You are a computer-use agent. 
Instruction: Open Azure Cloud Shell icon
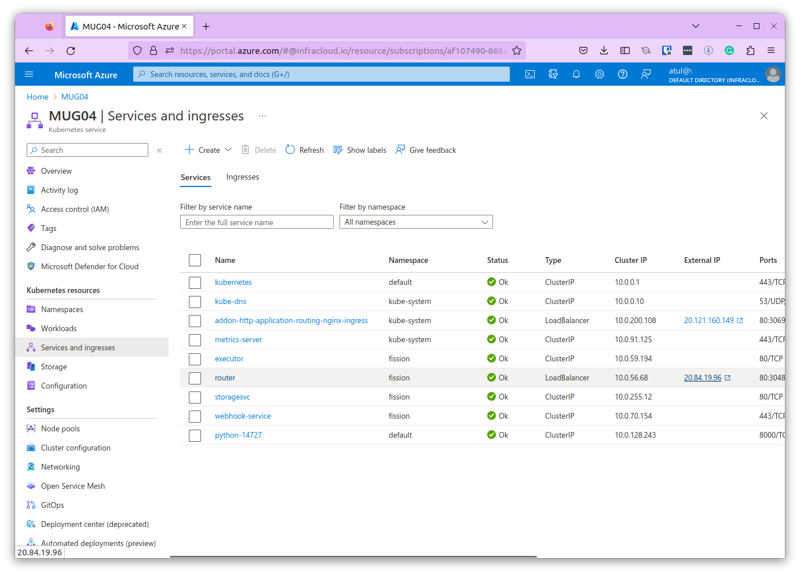coord(530,74)
